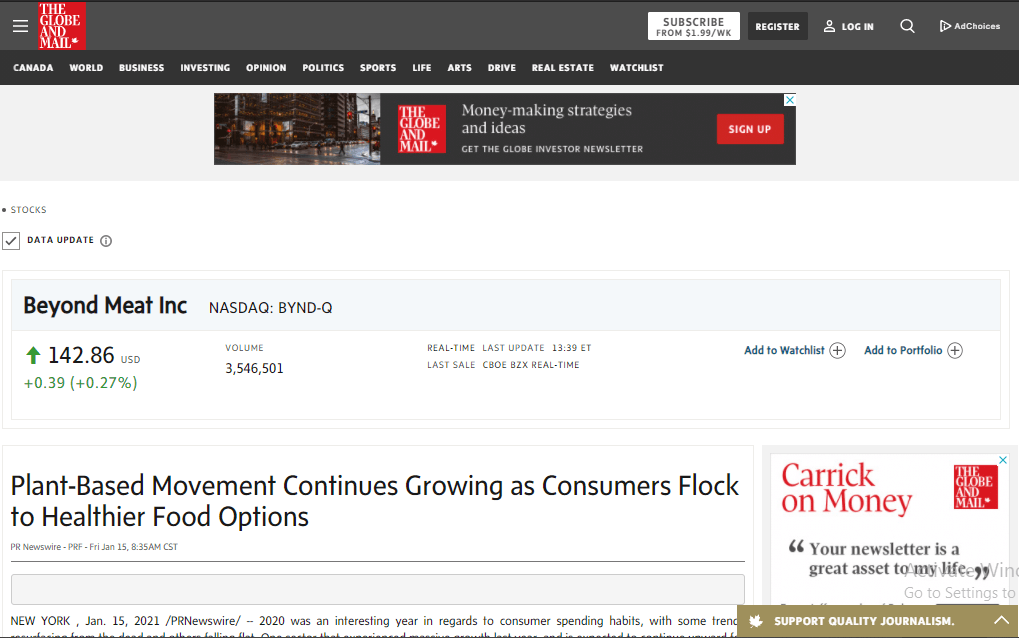Click The Globe and Mail logo
1019x638 pixels.
pos(62,26)
